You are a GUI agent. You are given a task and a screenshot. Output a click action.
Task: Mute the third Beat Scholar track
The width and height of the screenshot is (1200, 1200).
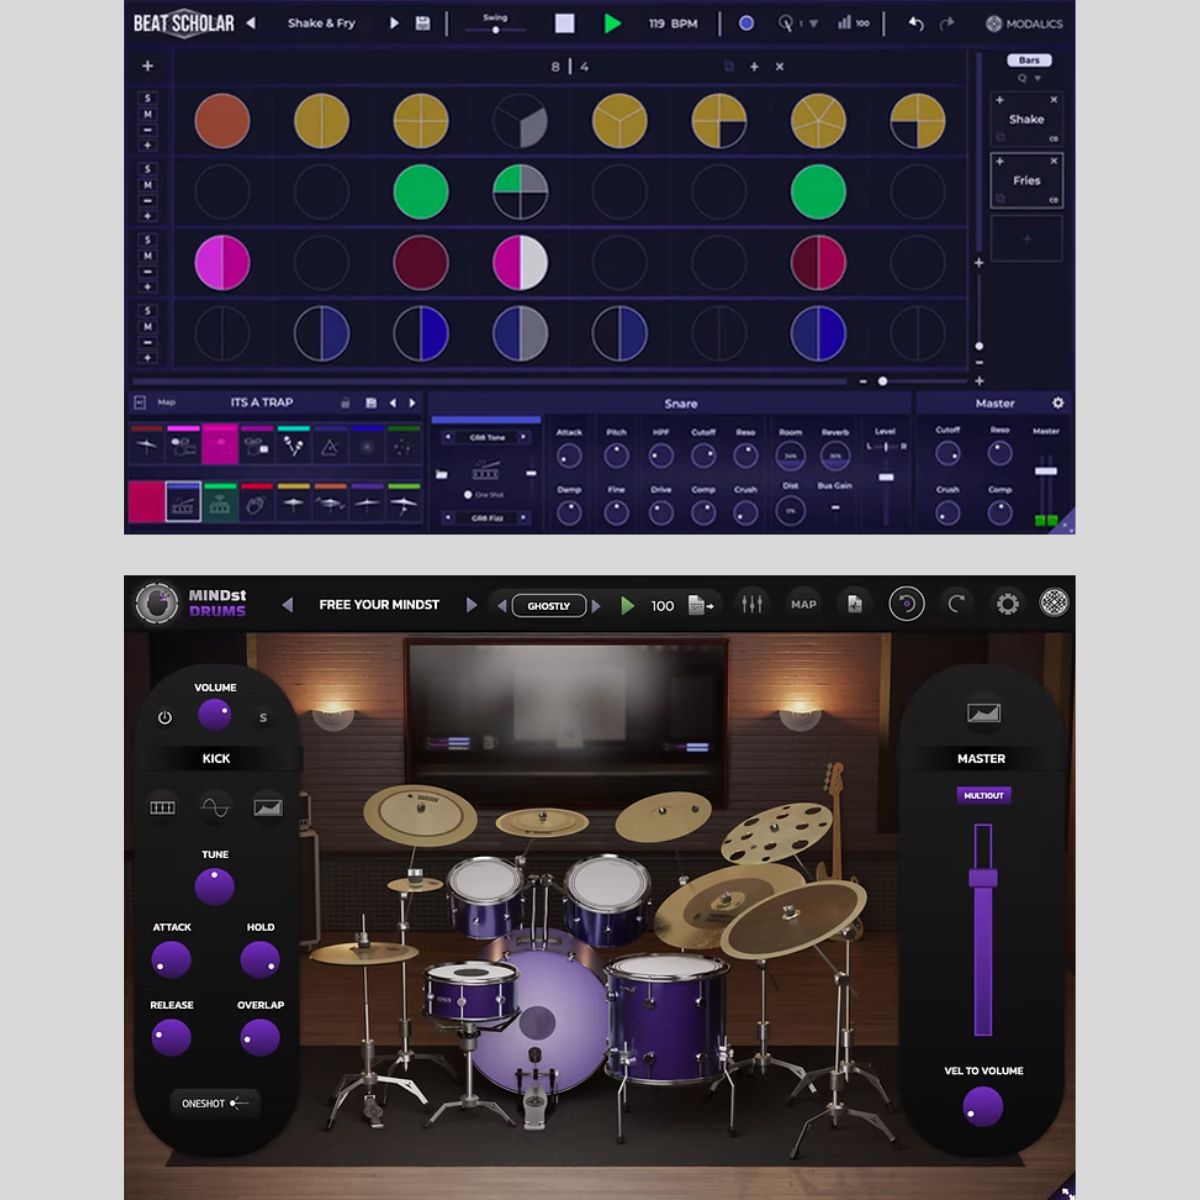click(x=148, y=256)
